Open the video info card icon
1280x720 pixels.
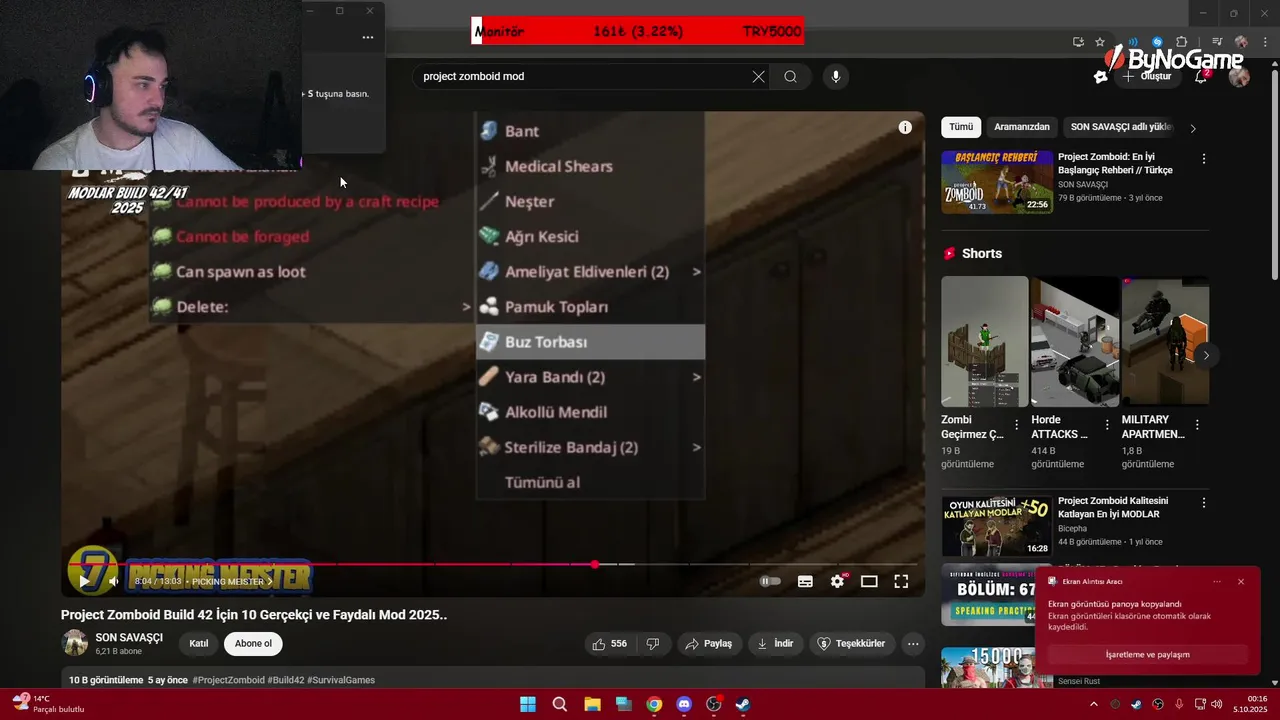pos(905,127)
